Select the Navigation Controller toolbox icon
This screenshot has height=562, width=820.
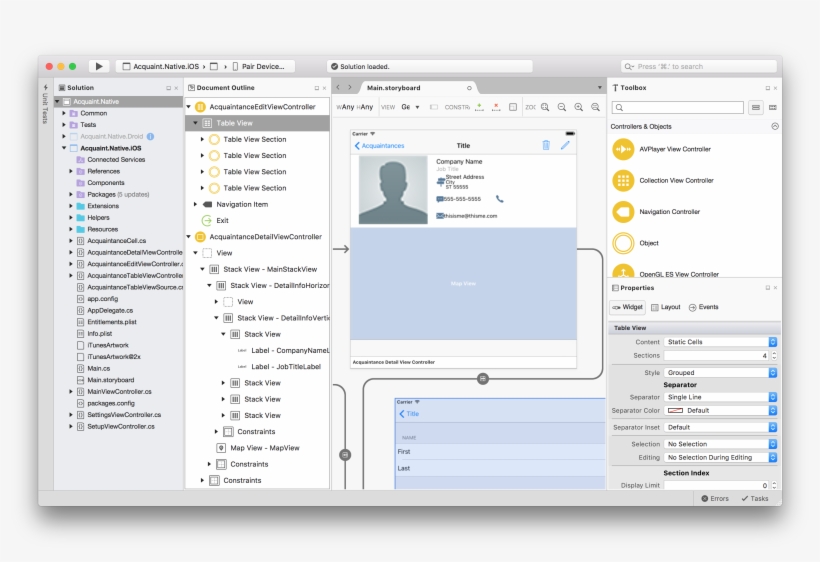(623, 212)
